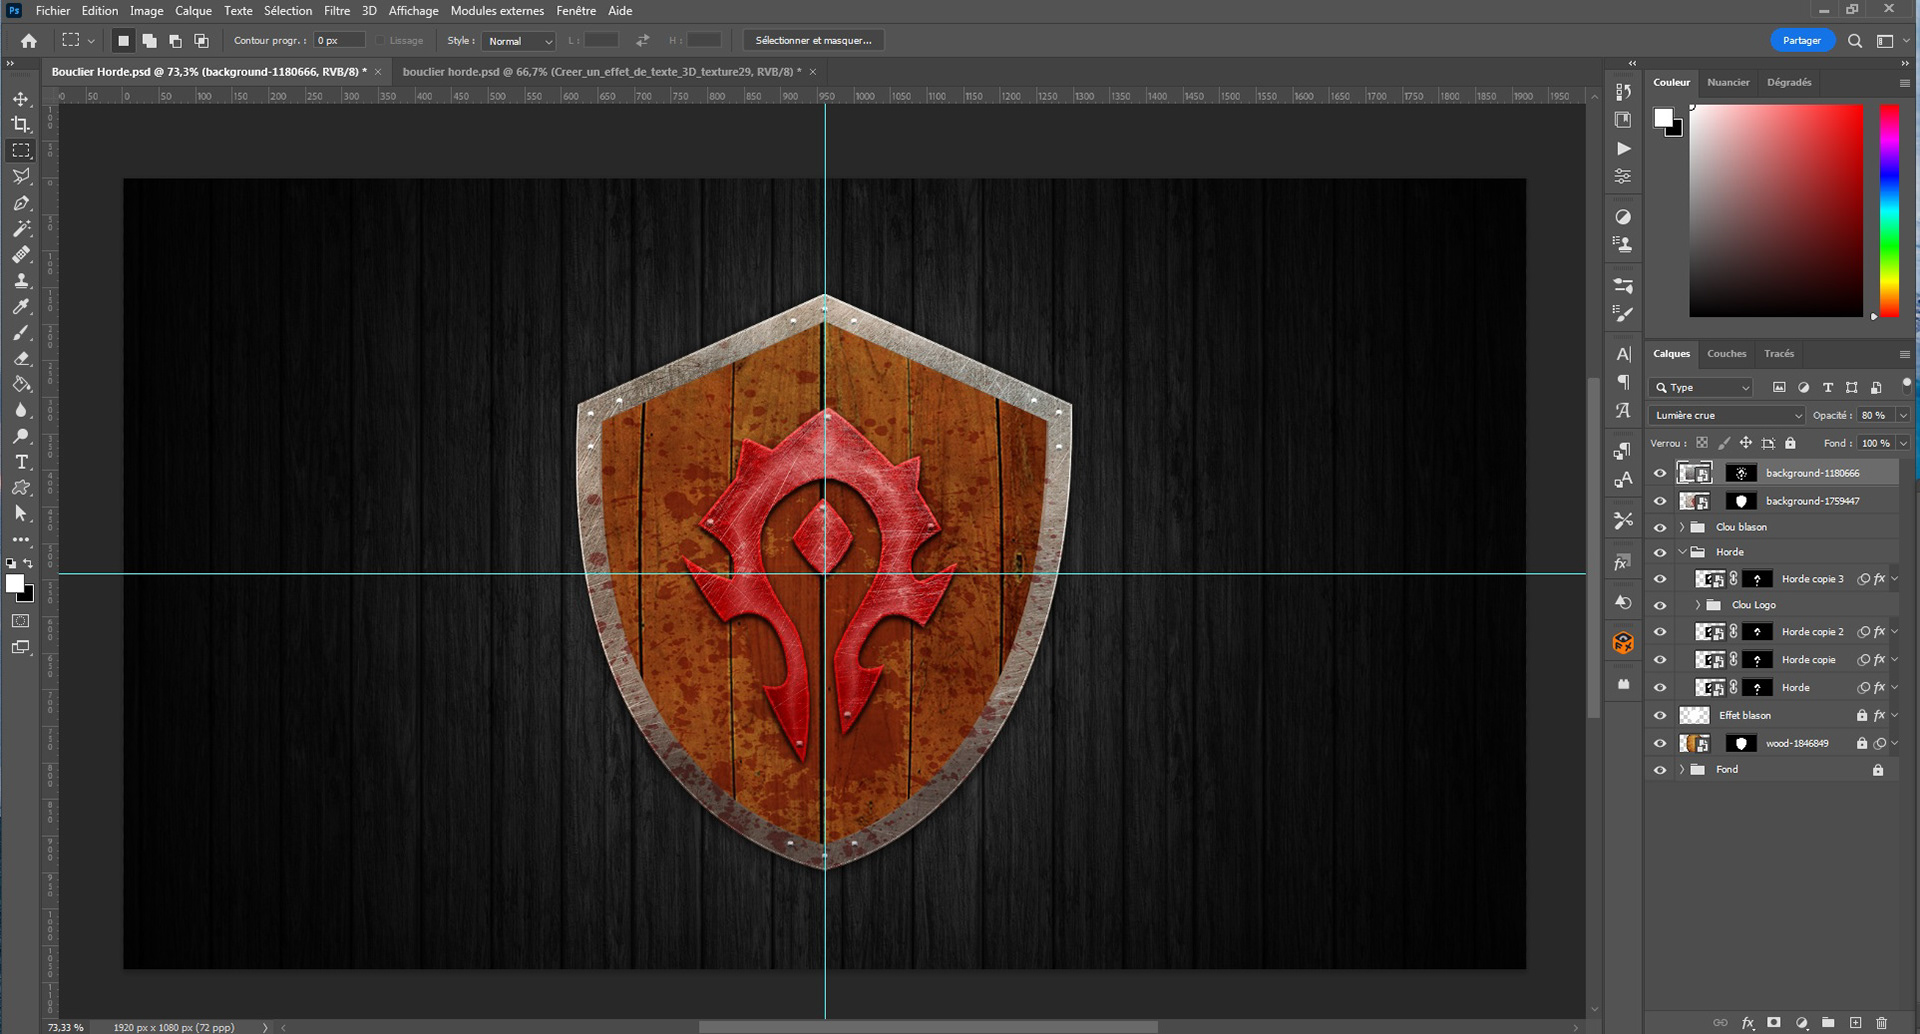This screenshot has height=1034, width=1920.
Task: Select the Healing Brush bandage tool
Action: click(21, 255)
